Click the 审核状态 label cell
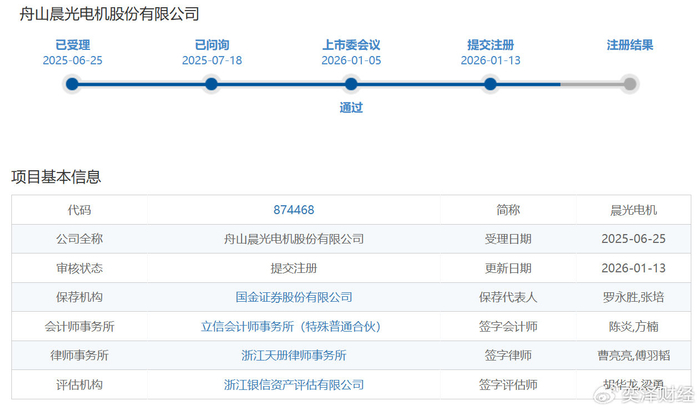Viewport: 700px width, 411px height. tap(79, 268)
